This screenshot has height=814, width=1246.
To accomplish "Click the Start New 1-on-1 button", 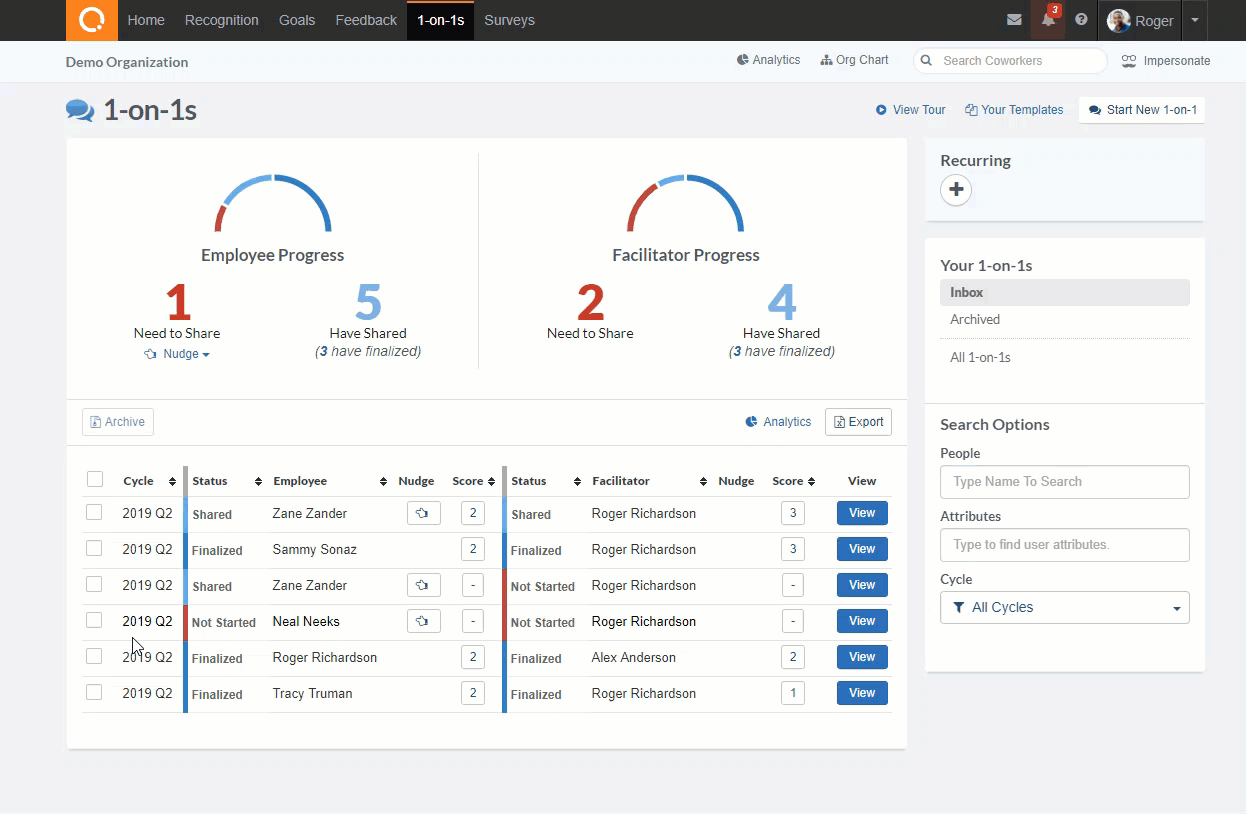I will tap(1142, 110).
